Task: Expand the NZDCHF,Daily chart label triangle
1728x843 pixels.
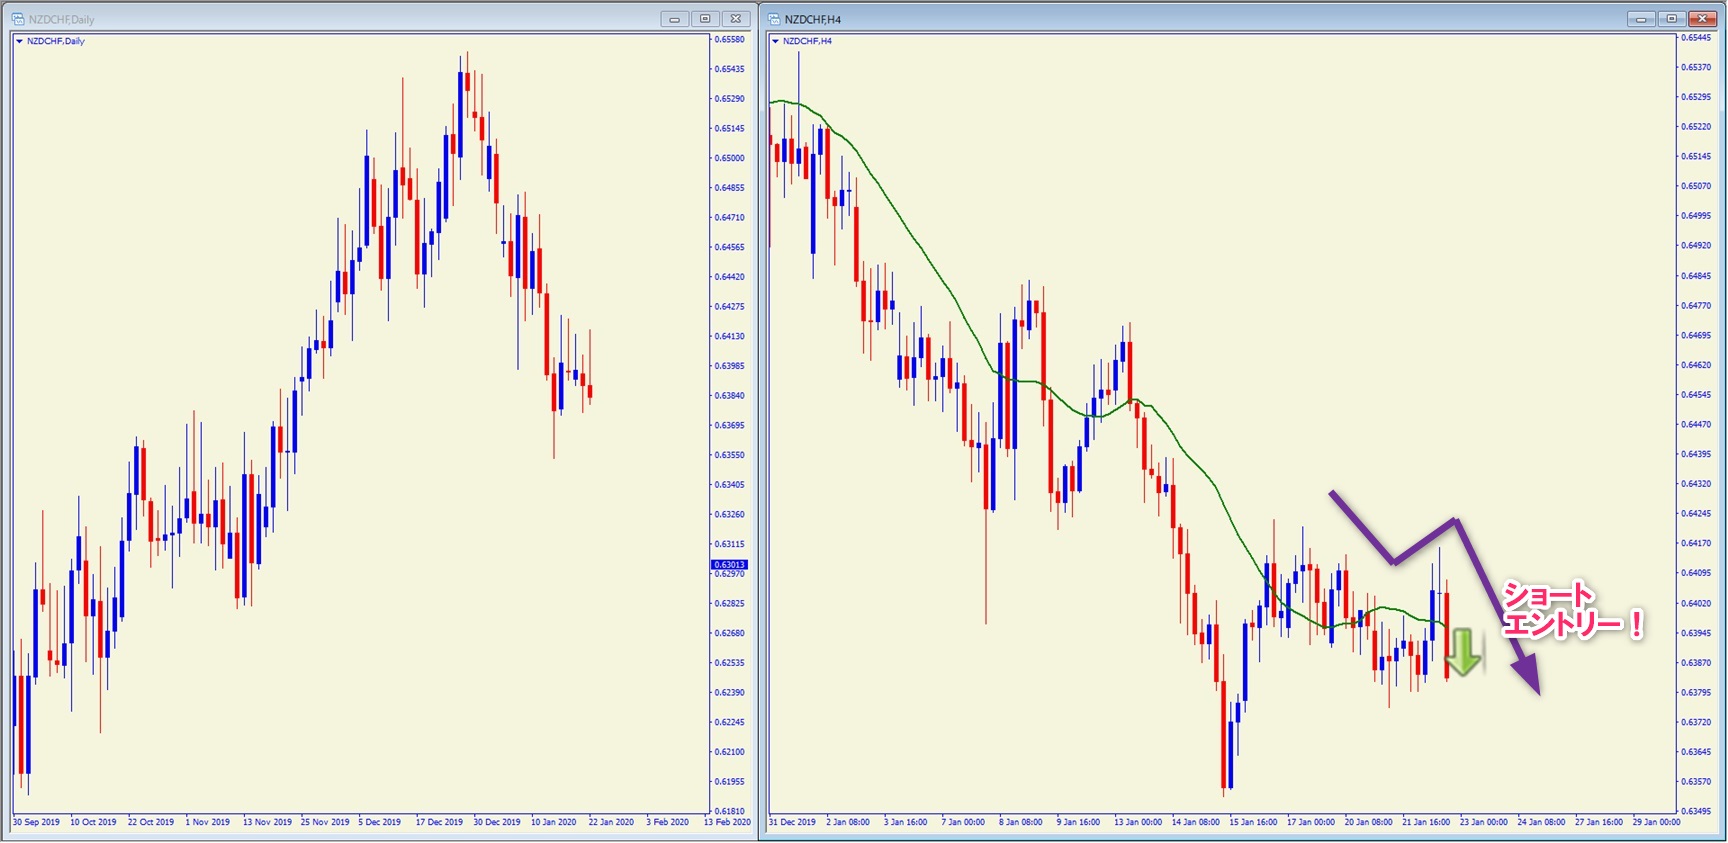Action: coord(19,41)
